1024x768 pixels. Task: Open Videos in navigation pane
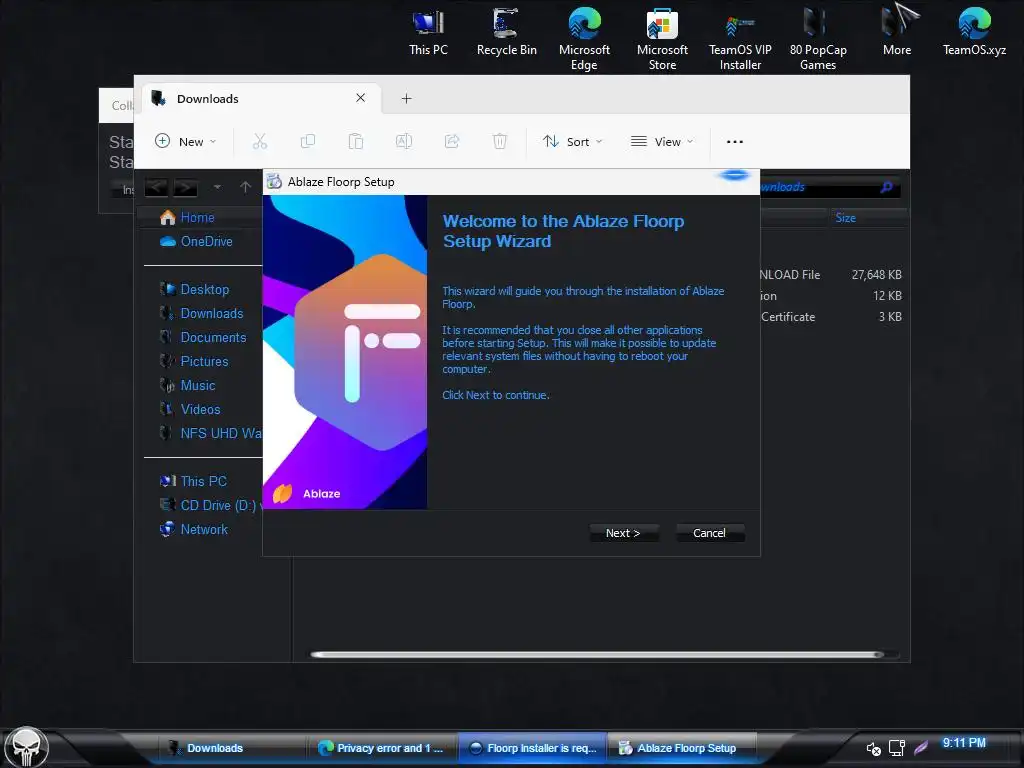point(191,409)
